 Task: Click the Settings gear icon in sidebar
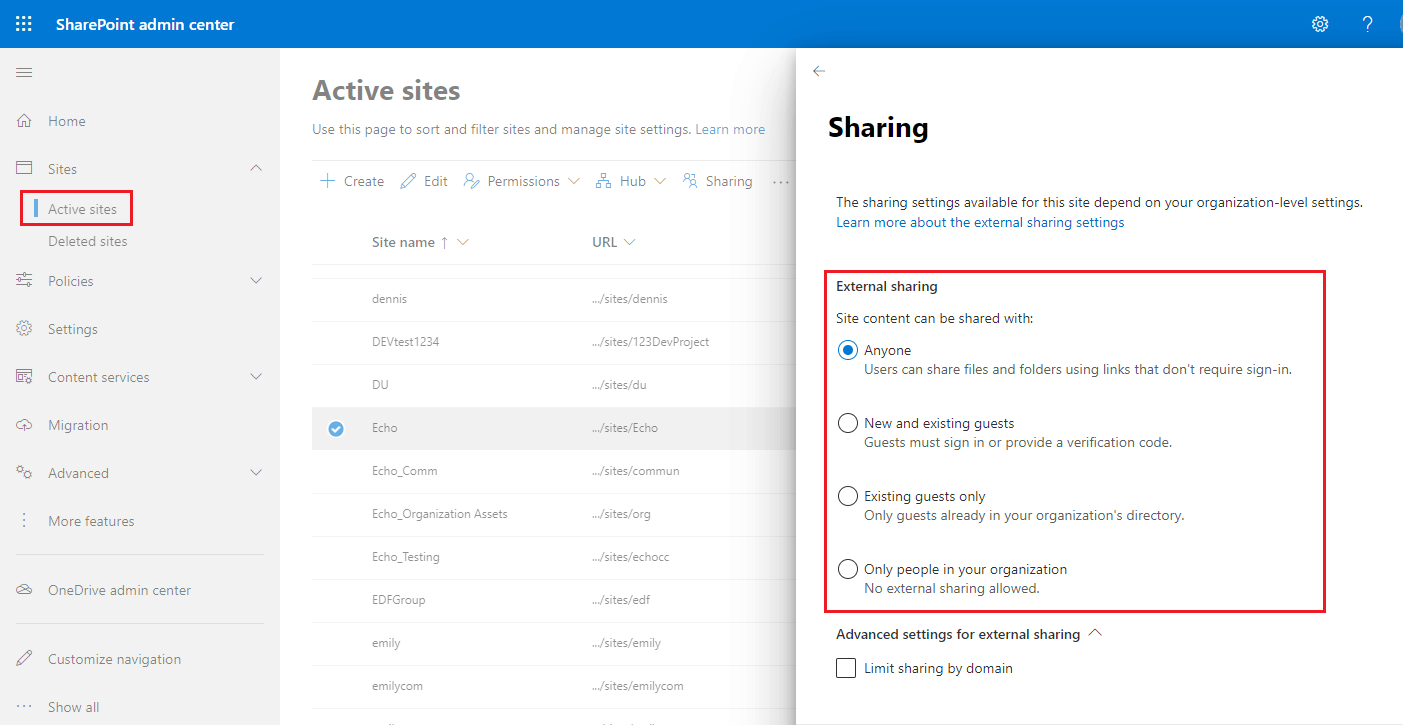(25, 329)
